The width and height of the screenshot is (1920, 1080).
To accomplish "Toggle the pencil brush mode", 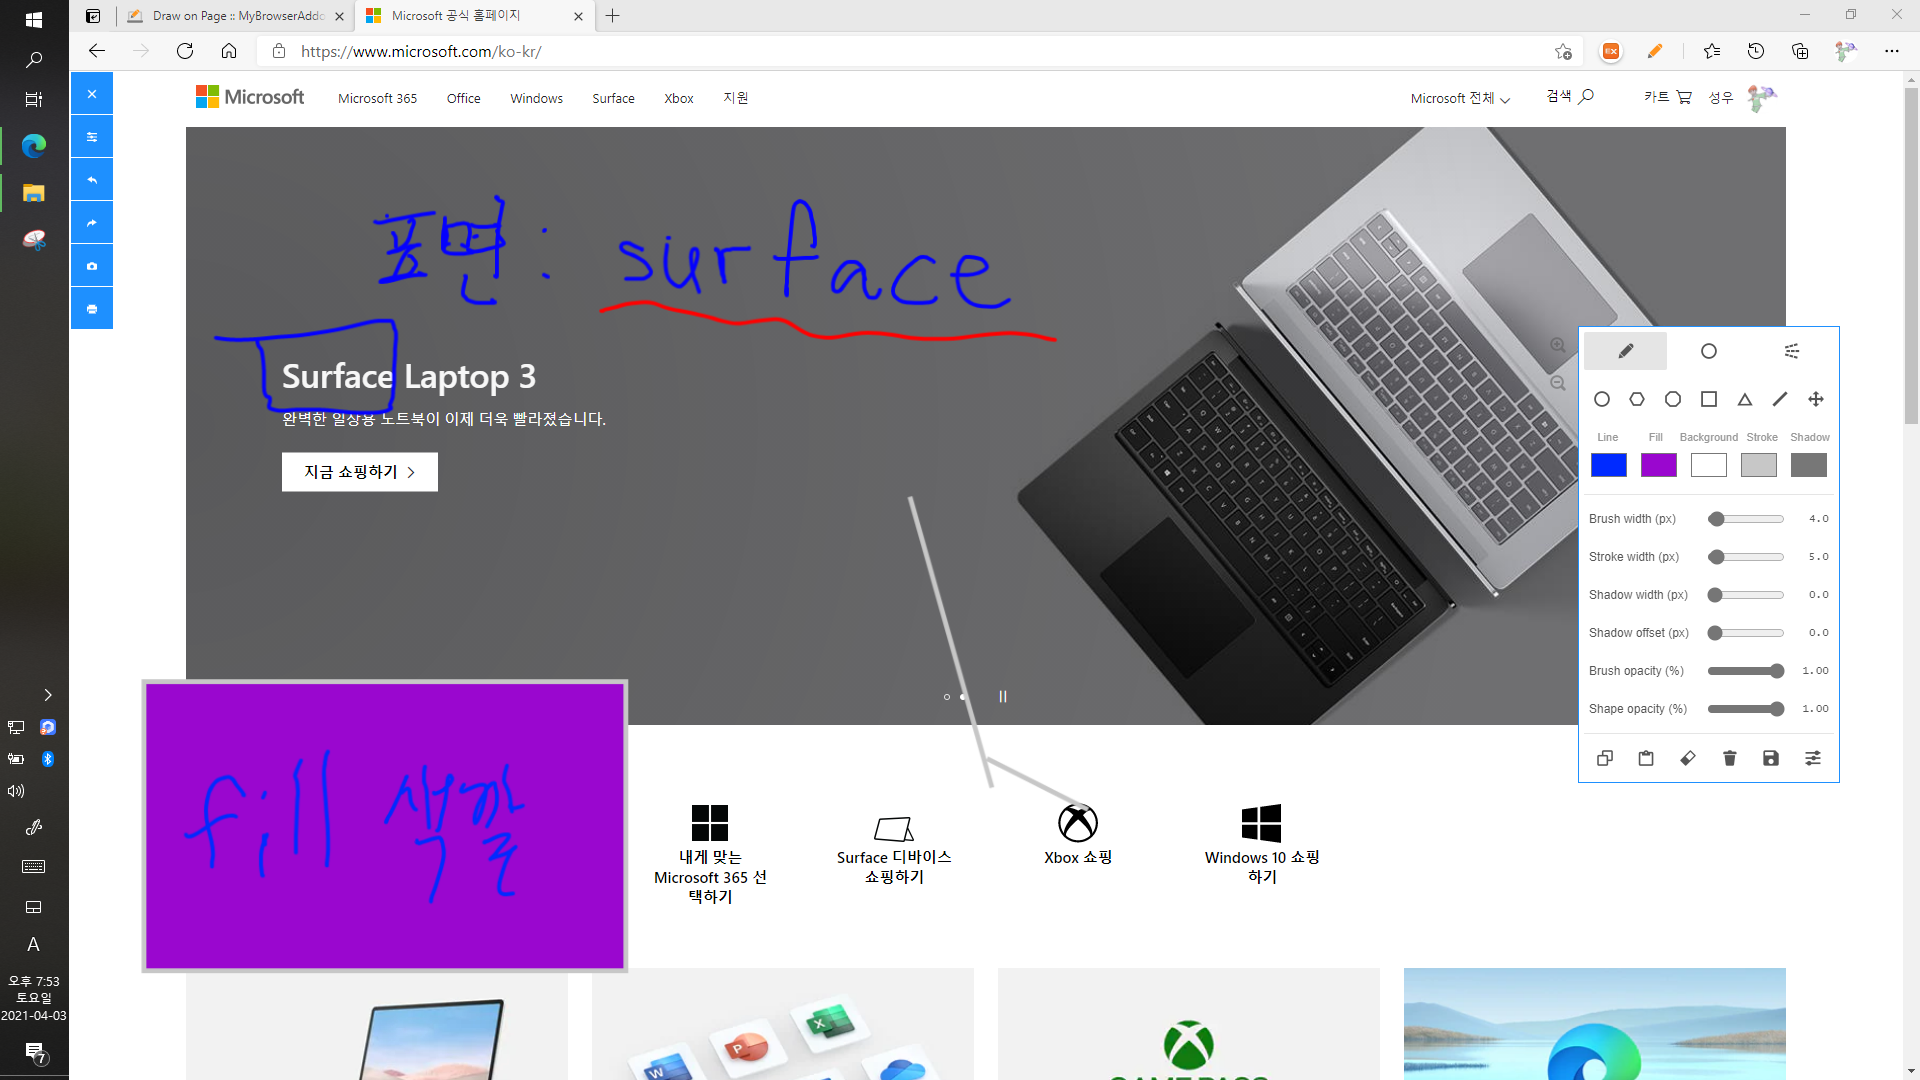I will point(1625,351).
